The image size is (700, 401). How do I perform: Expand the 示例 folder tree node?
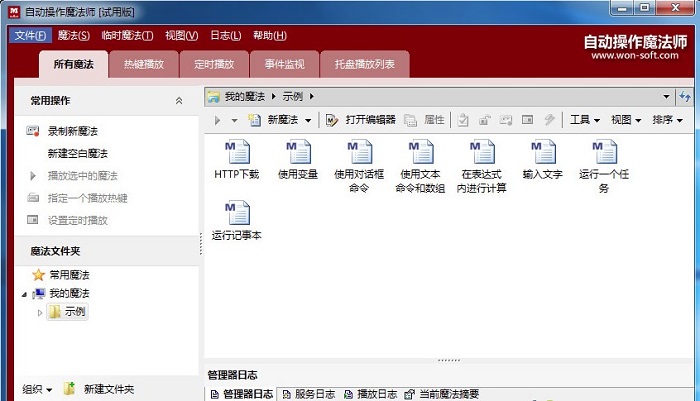41,313
